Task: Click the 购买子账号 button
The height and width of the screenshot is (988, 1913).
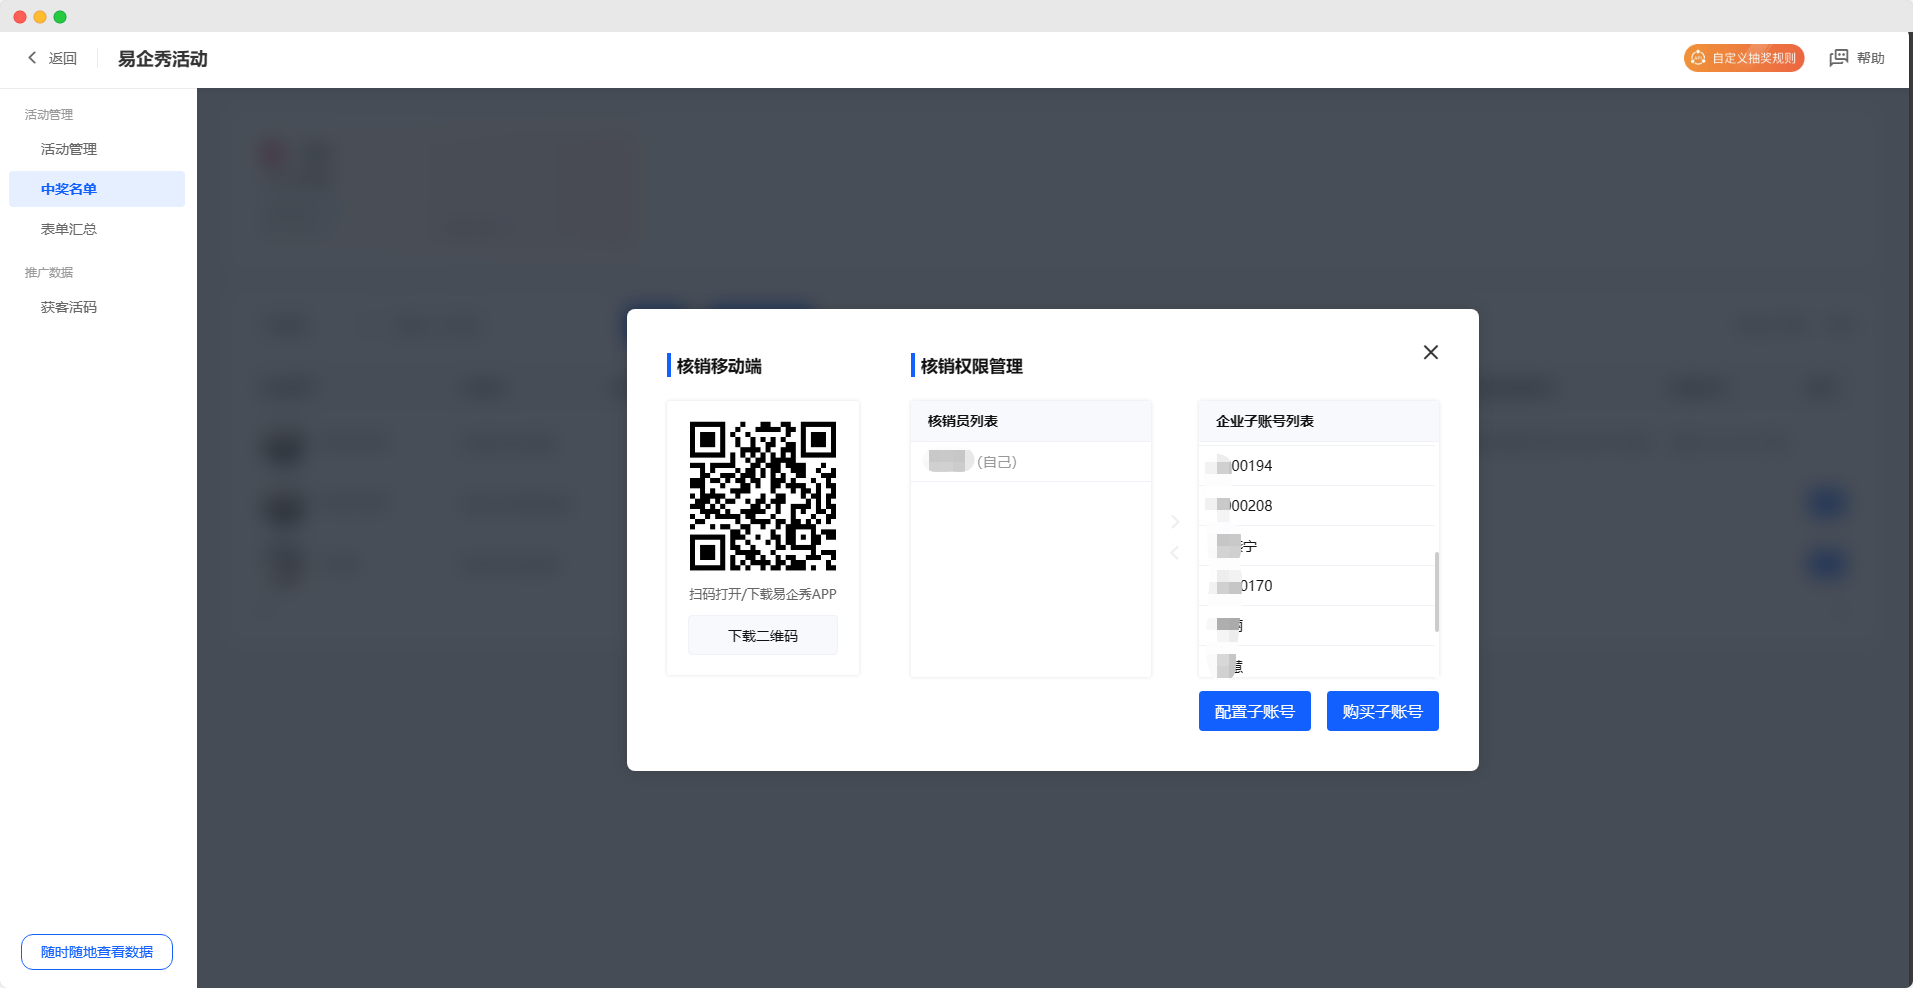Action: coord(1382,711)
